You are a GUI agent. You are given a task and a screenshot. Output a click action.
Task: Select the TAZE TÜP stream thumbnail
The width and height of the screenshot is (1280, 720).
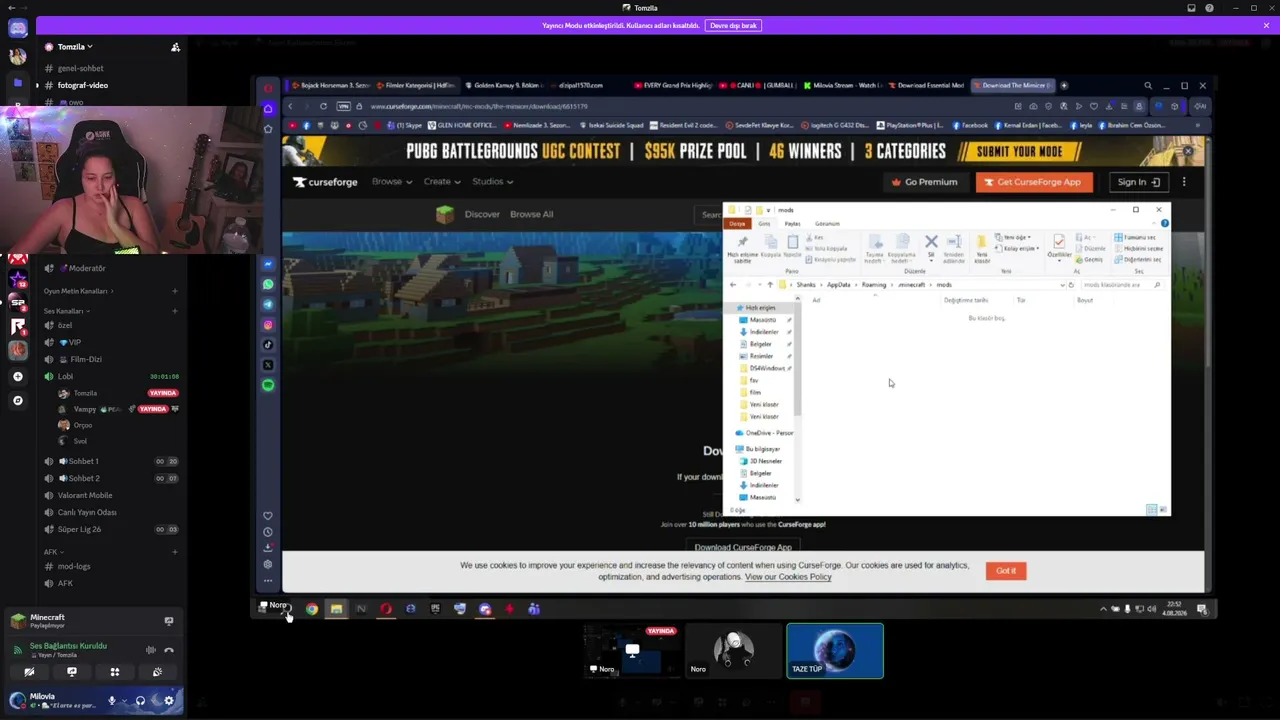835,651
